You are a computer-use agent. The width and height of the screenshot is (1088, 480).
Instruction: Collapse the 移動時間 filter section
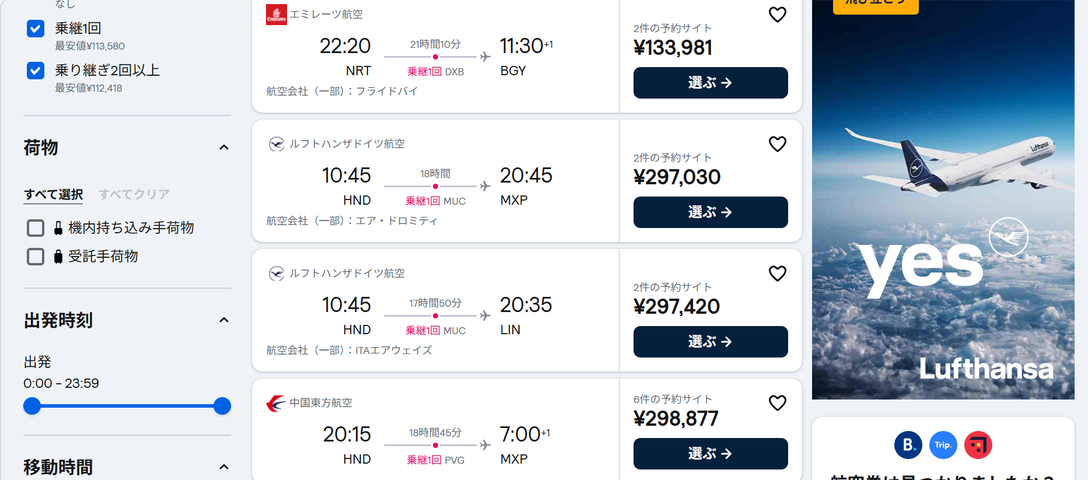tap(224, 466)
